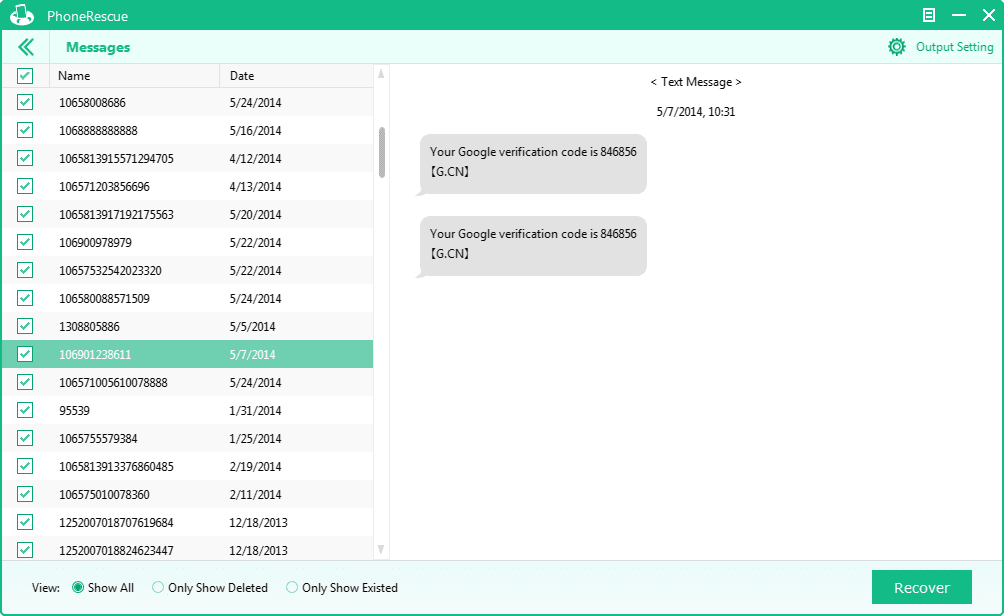Open the menu icon in title bar

point(928,15)
